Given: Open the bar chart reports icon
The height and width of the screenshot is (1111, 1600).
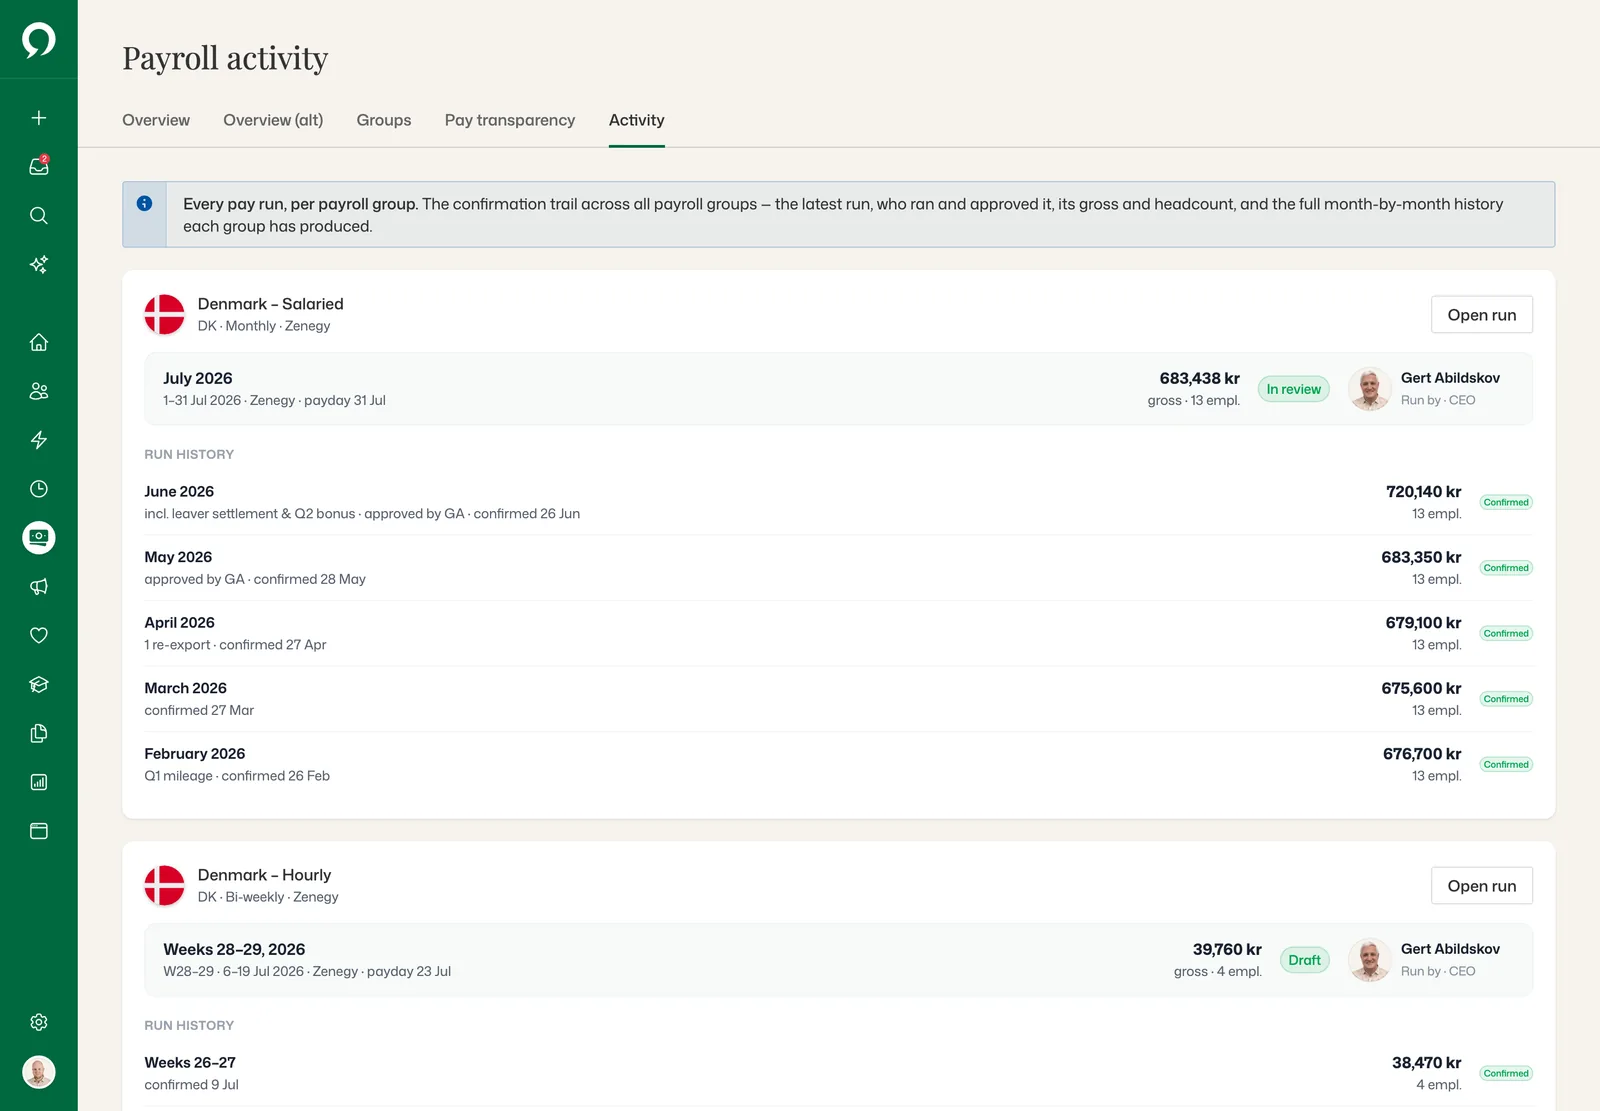Looking at the screenshot, I should 39,782.
